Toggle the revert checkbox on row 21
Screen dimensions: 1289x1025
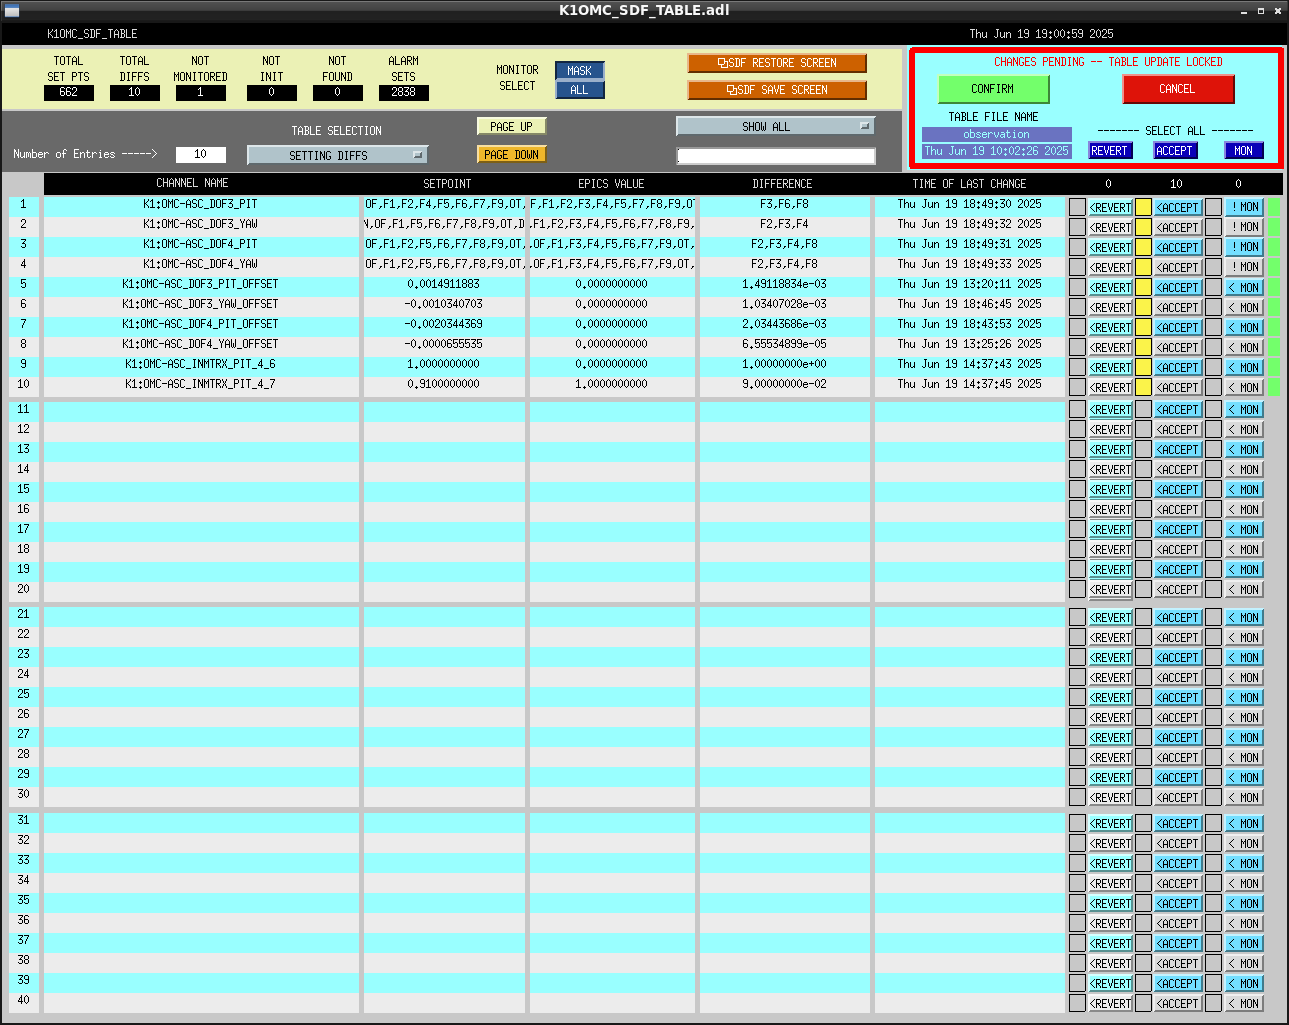click(x=1077, y=617)
